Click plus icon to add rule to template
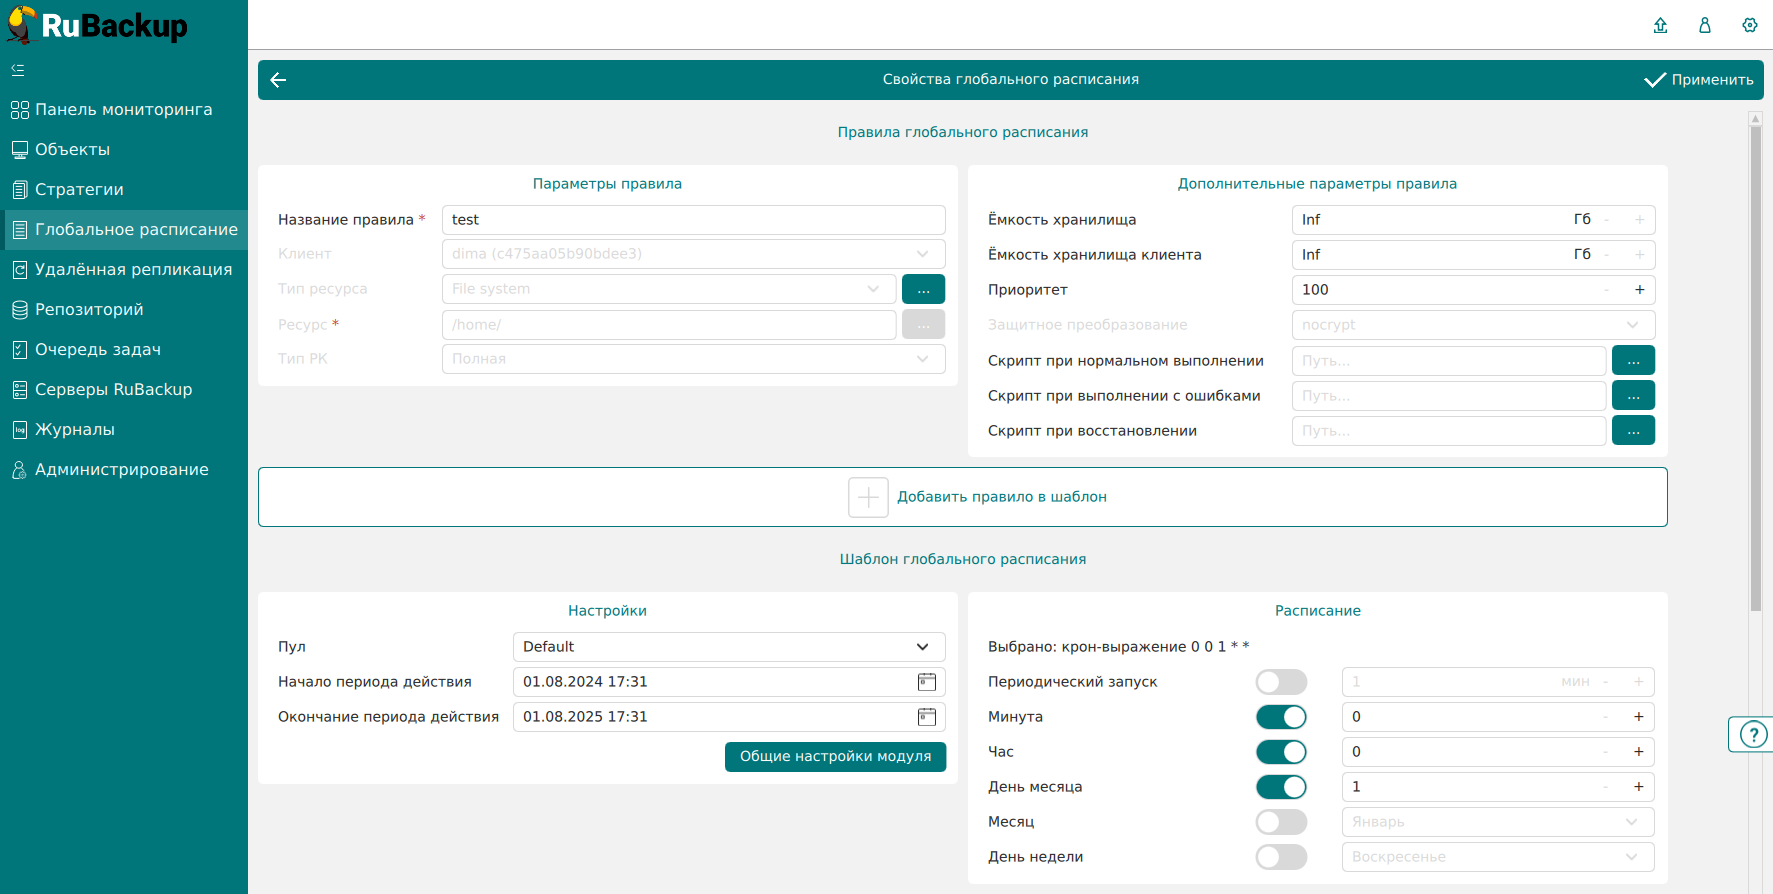This screenshot has height=894, width=1773. [x=868, y=497]
